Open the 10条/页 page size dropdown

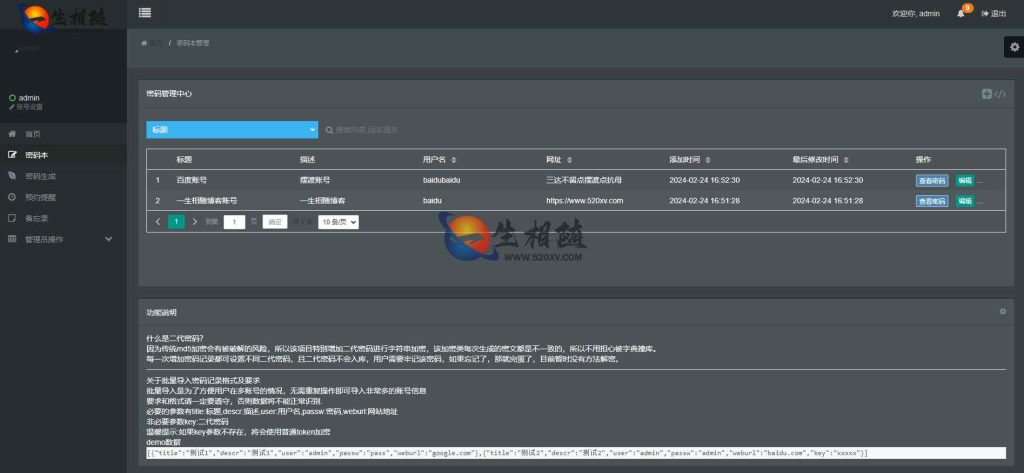[338, 222]
